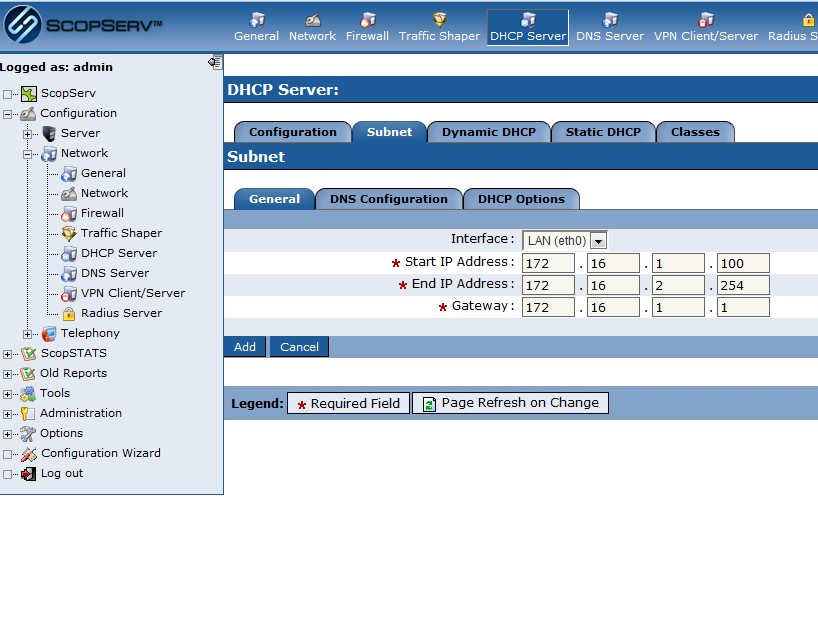The image size is (818, 627).
Task: Switch to the Configuration tab
Action: pos(293,132)
